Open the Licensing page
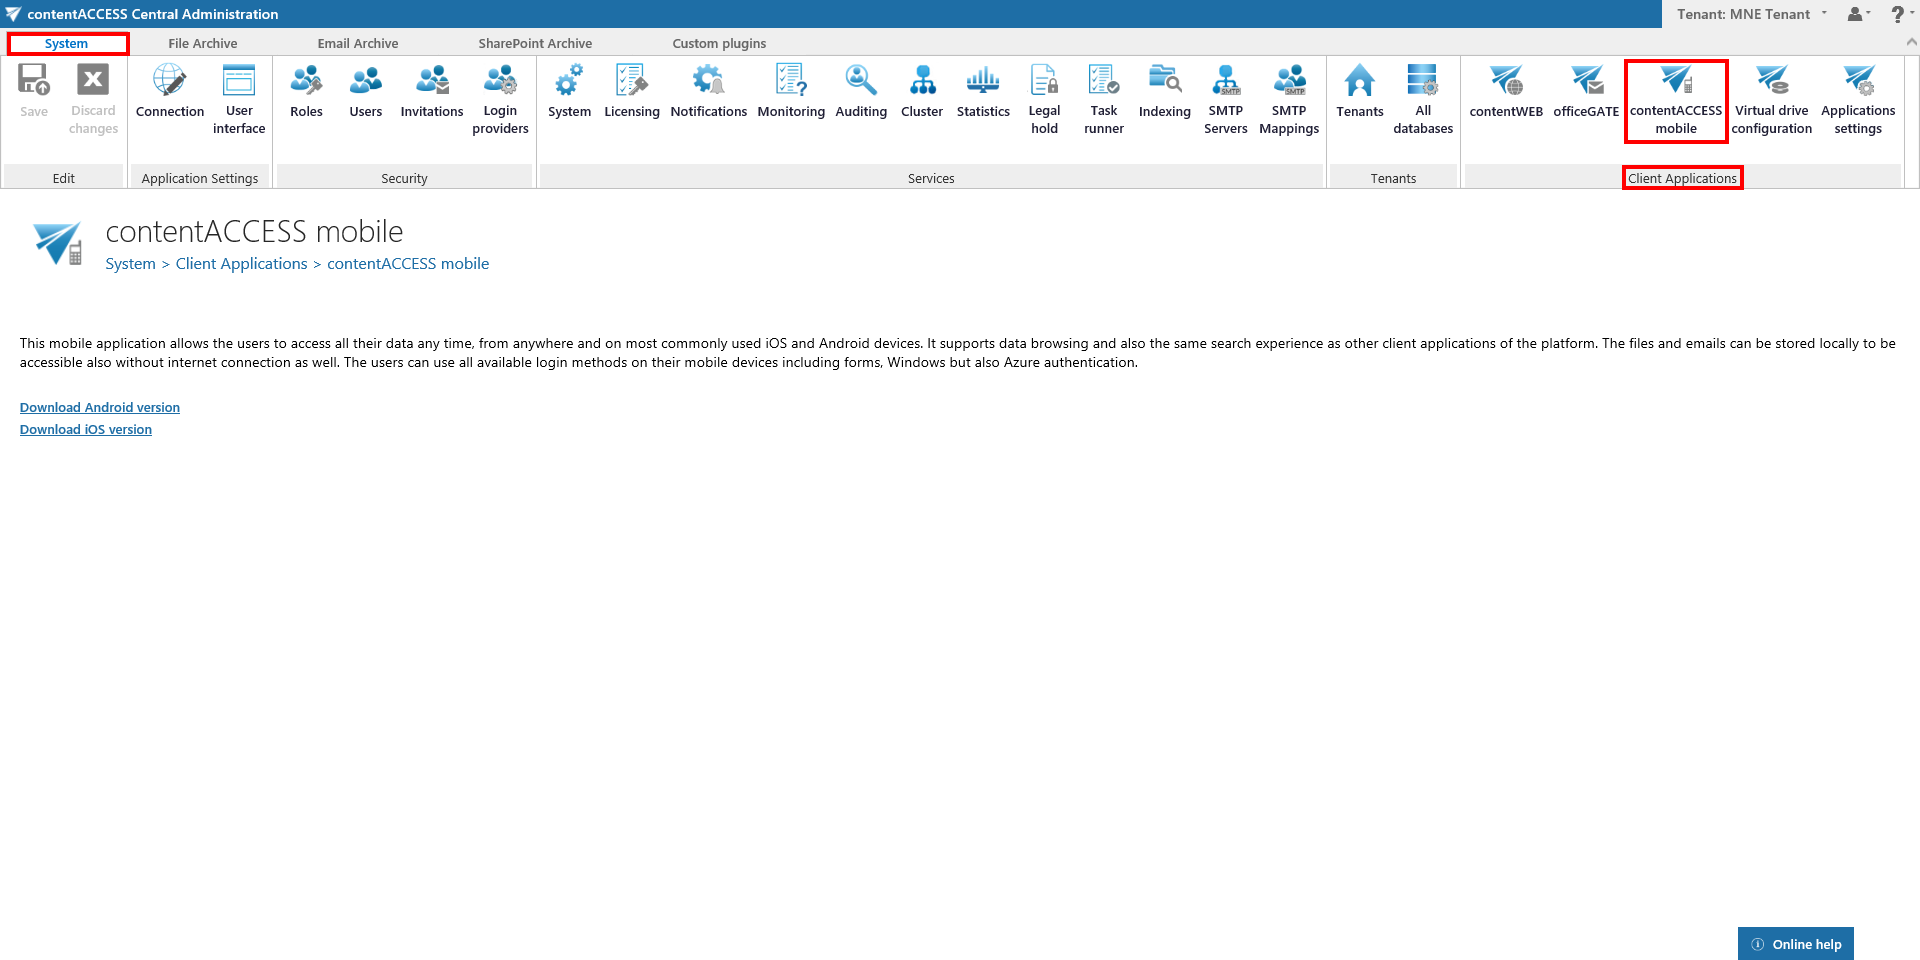Image resolution: width=1920 pixels, height=960 pixels. pyautogui.click(x=632, y=92)
